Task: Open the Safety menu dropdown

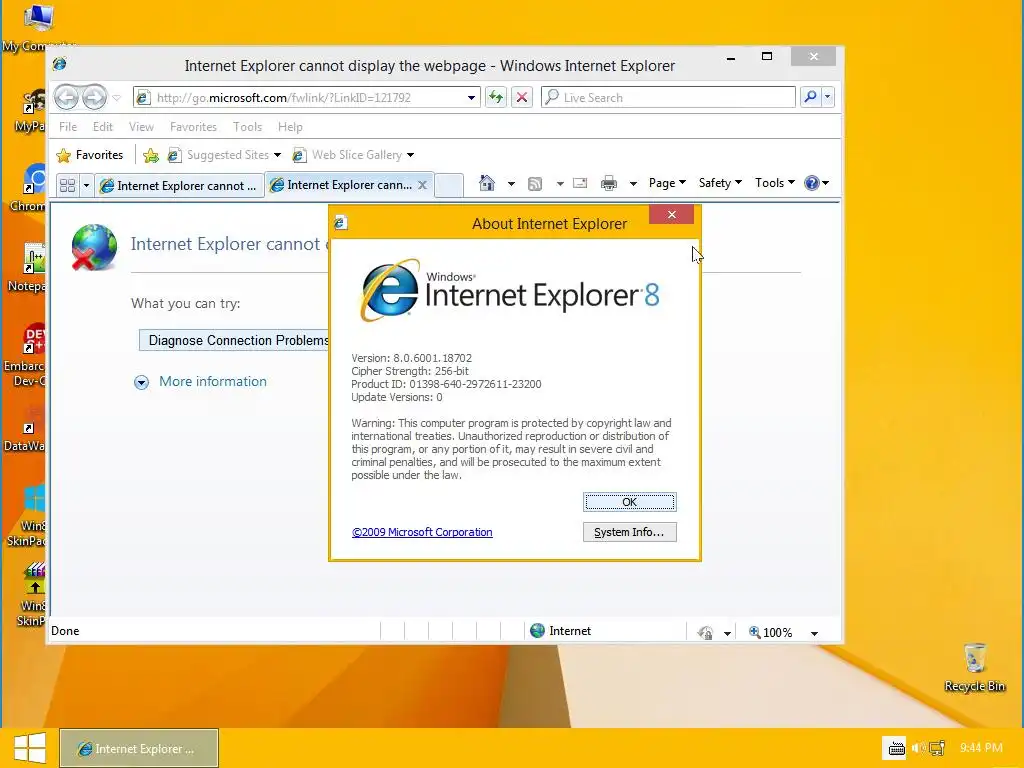Action: pos(720,183)
